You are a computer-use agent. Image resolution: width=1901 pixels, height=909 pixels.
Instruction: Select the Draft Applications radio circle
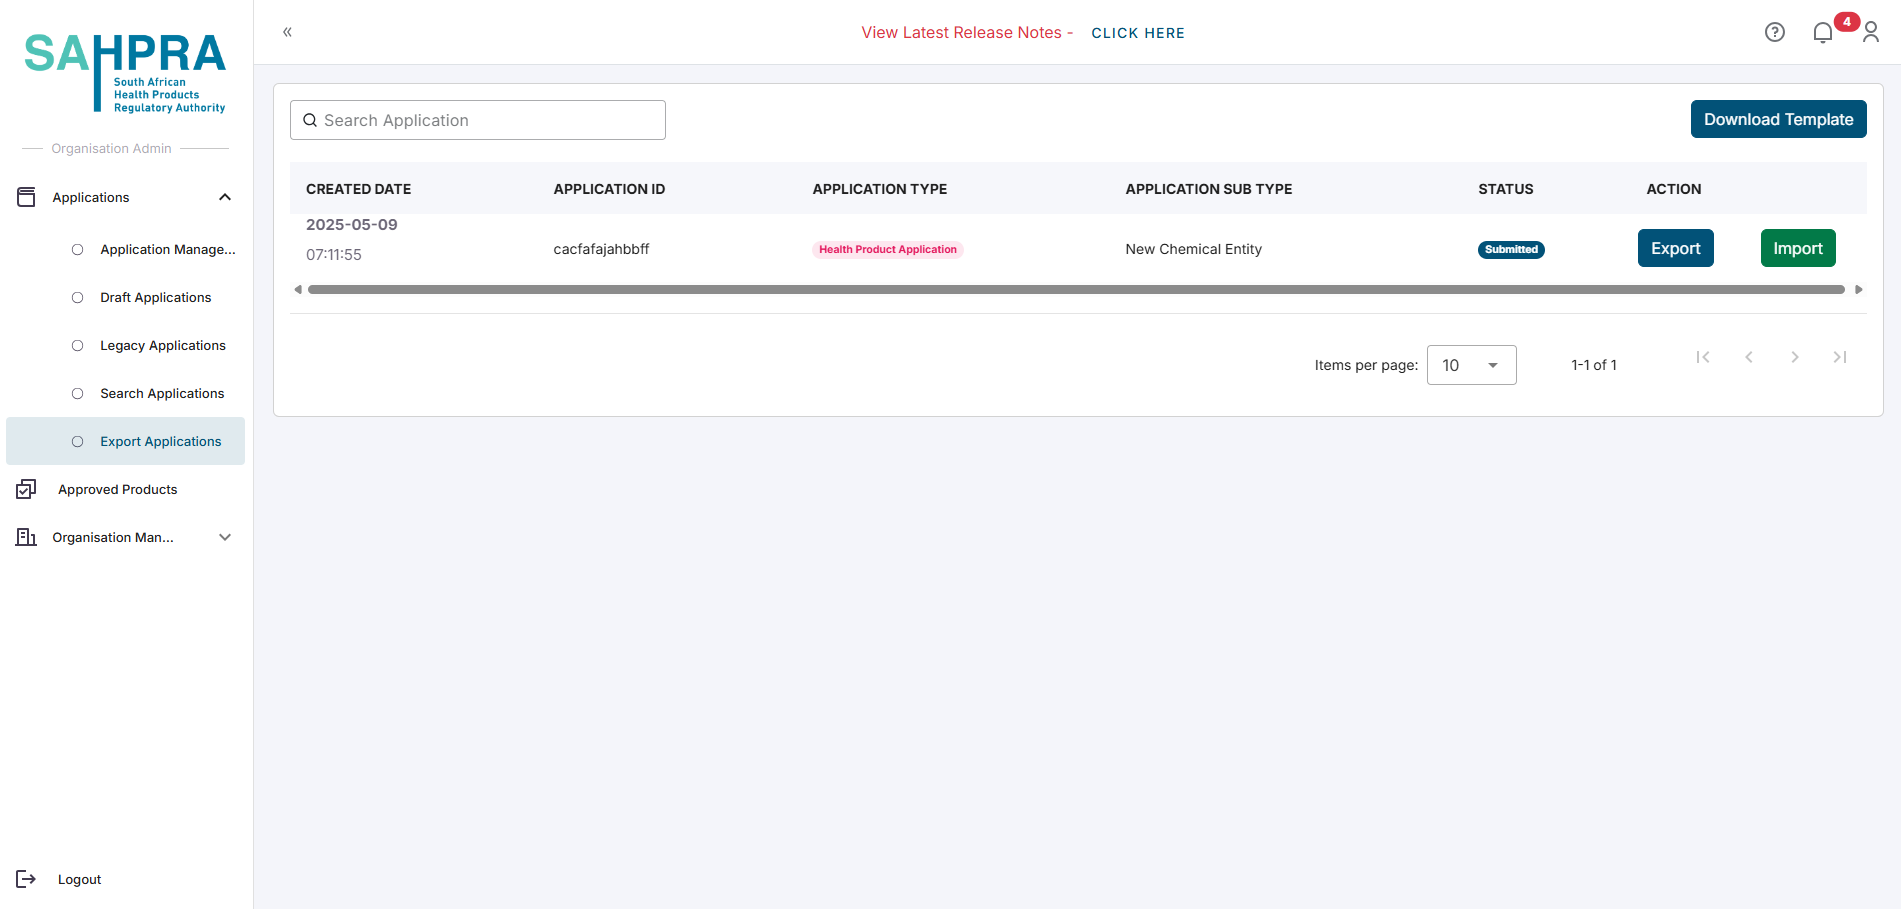click(77, 297)
